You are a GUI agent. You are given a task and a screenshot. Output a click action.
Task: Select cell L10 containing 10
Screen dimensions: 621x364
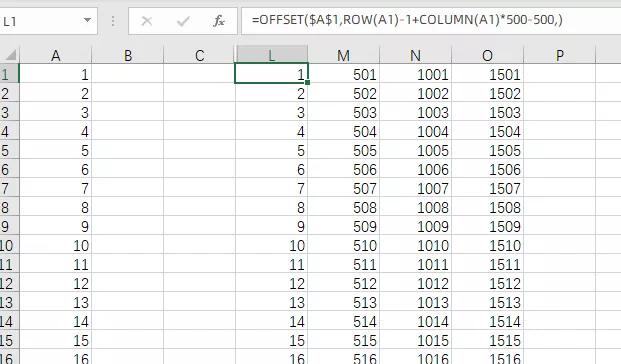pos(272,245)
